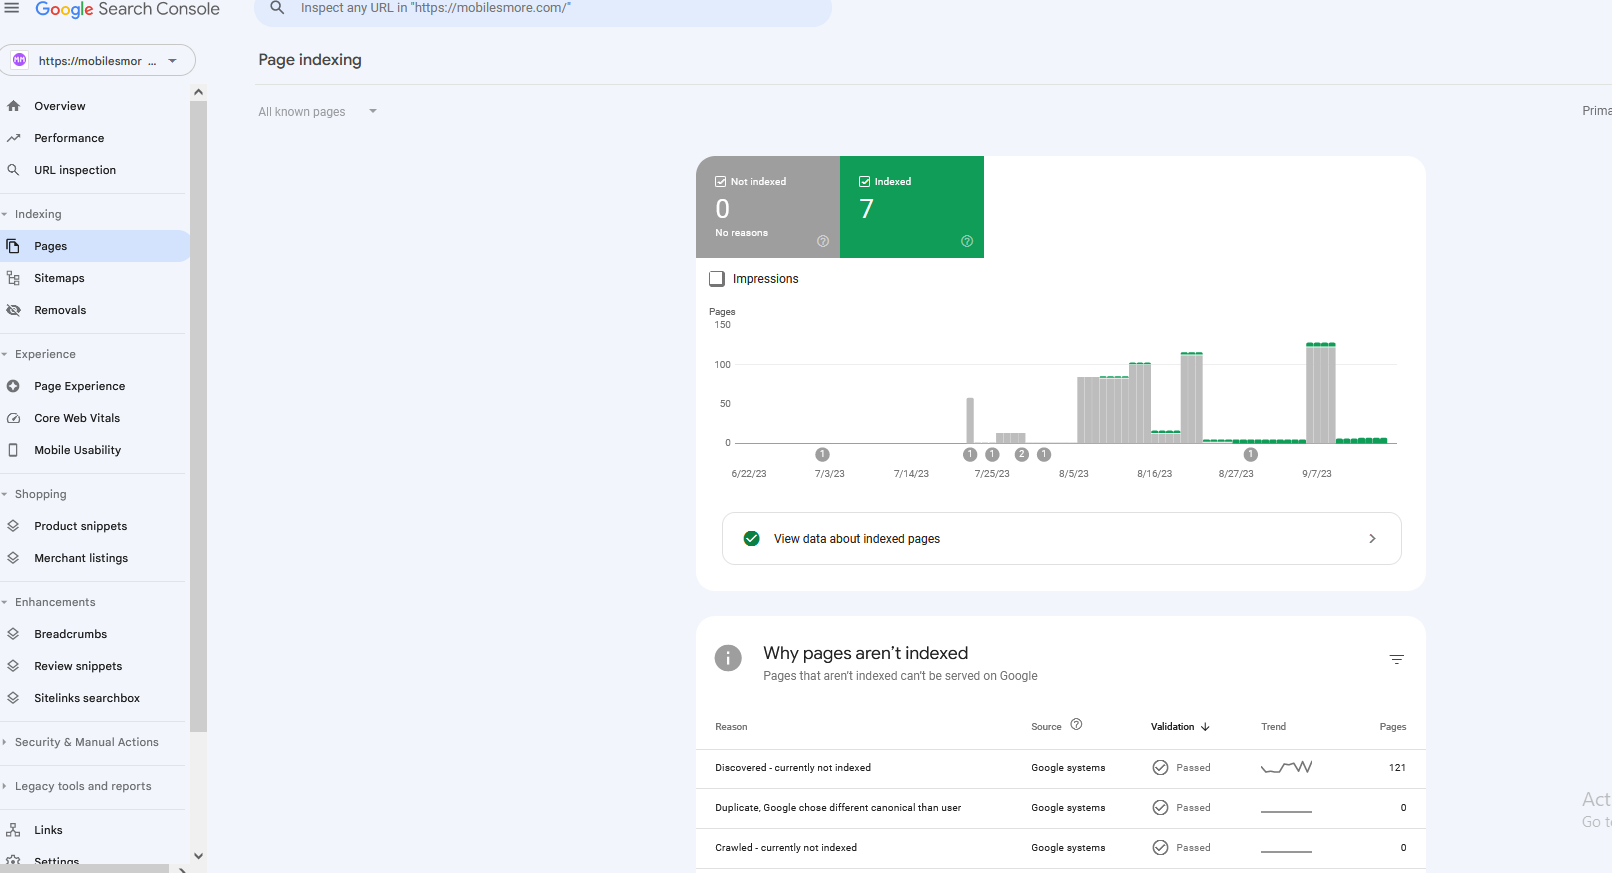
Task: Click the chart annotation marker near 8/27/23
Action: (x=1250, y=454)
